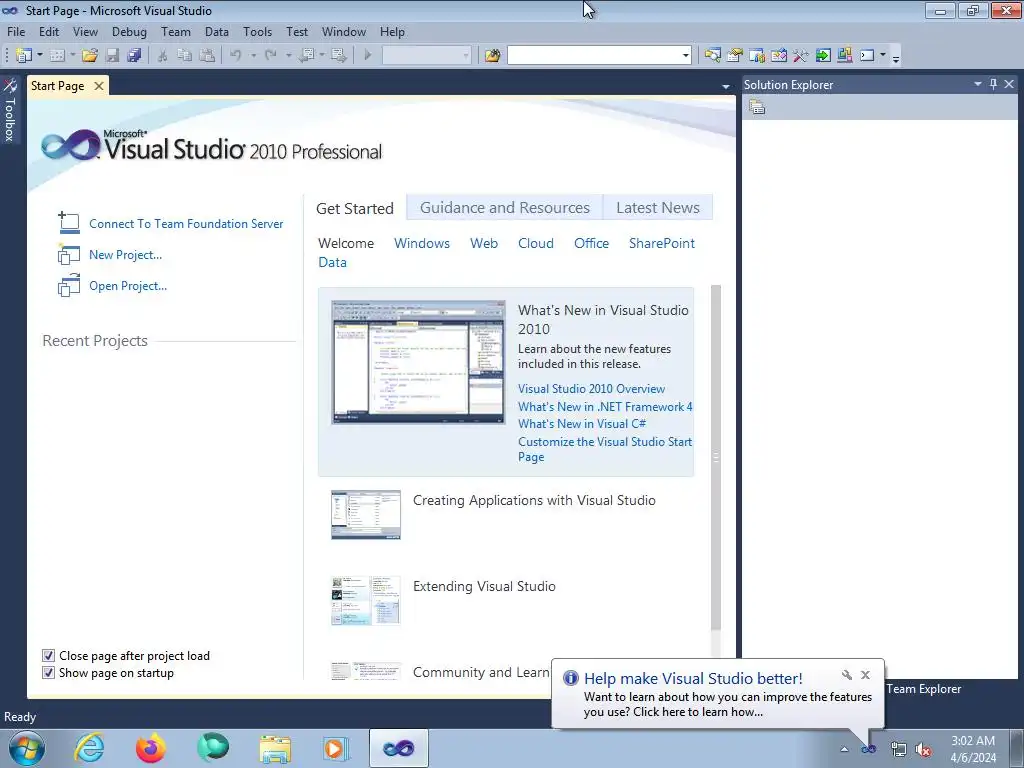The height and width of the screenshot is (768, 1024).
Task: Switch to the Team Explorer tab
Action: (x=923, y=689)
